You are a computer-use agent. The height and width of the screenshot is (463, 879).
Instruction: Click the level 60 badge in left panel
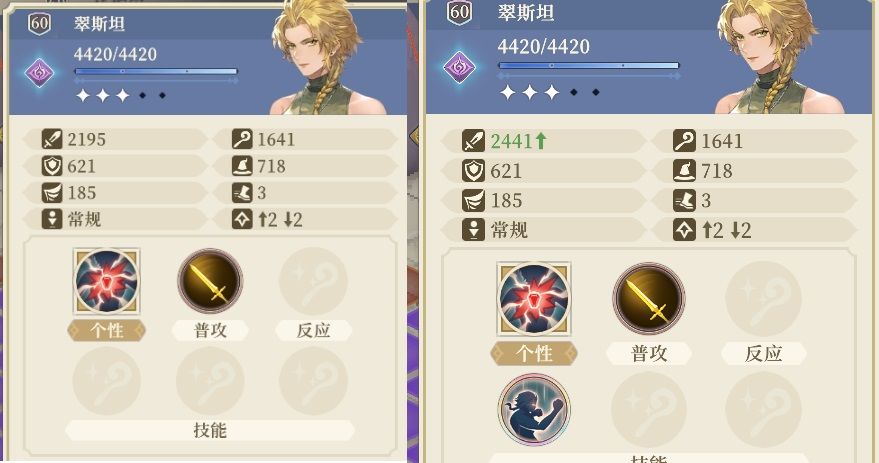click(x=39, y=24)
